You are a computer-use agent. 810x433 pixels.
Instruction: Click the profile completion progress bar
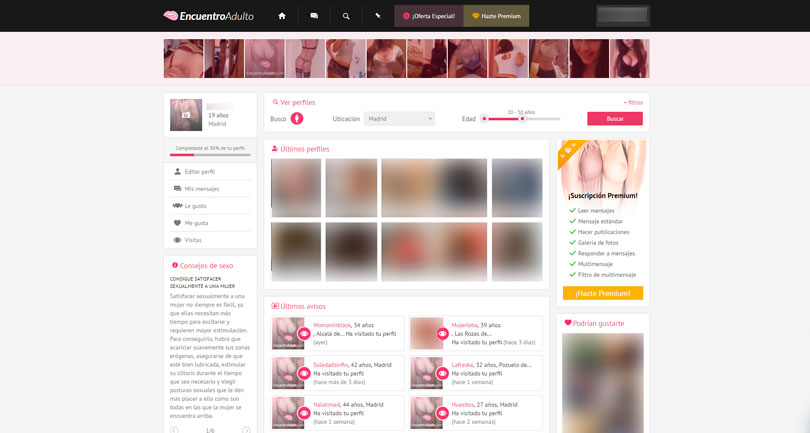click(210, 154)
